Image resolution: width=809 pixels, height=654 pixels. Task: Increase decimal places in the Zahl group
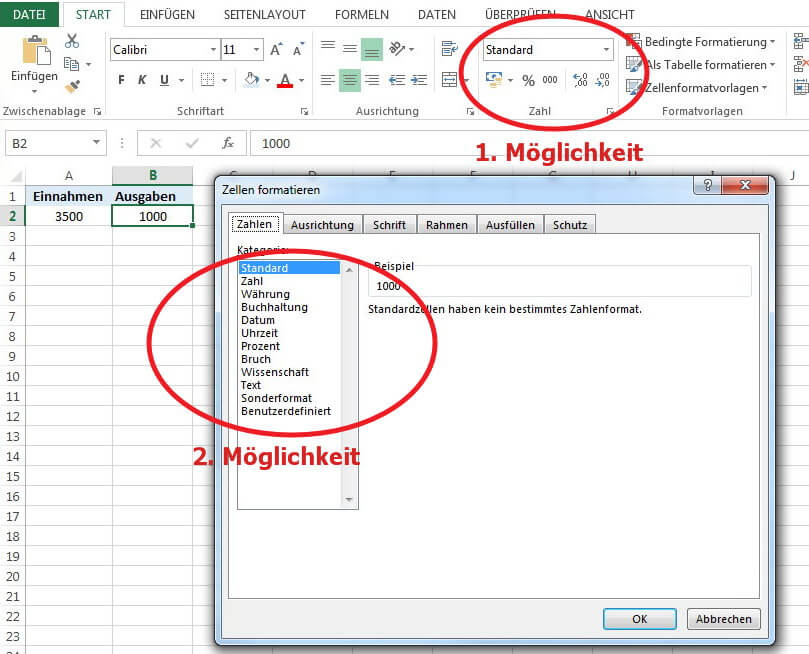(x=581, y=79)
